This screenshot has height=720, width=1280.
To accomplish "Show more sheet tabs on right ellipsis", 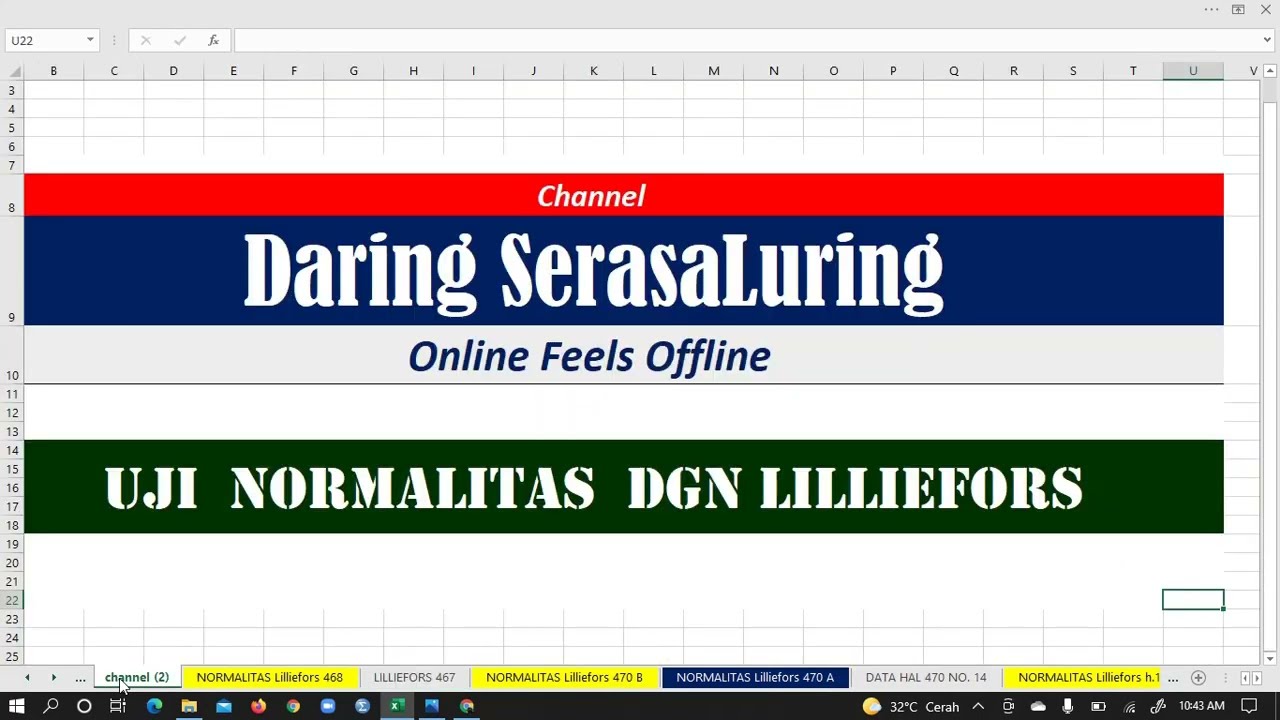I will click(x=1172, y=678).
